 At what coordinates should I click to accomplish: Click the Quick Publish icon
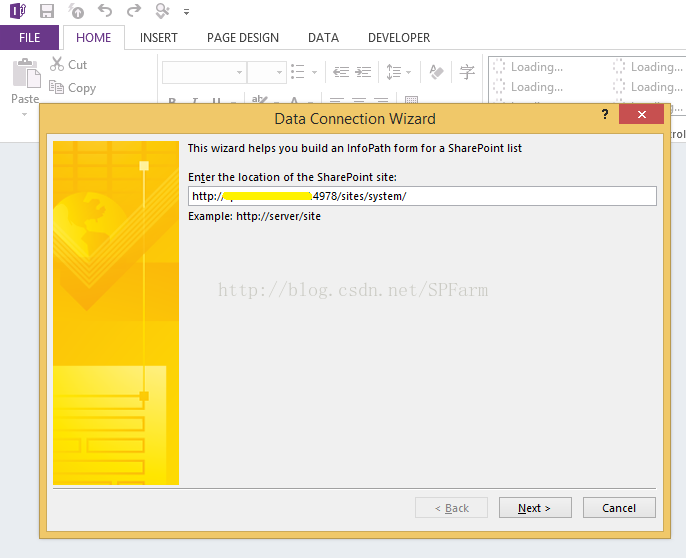76,11
